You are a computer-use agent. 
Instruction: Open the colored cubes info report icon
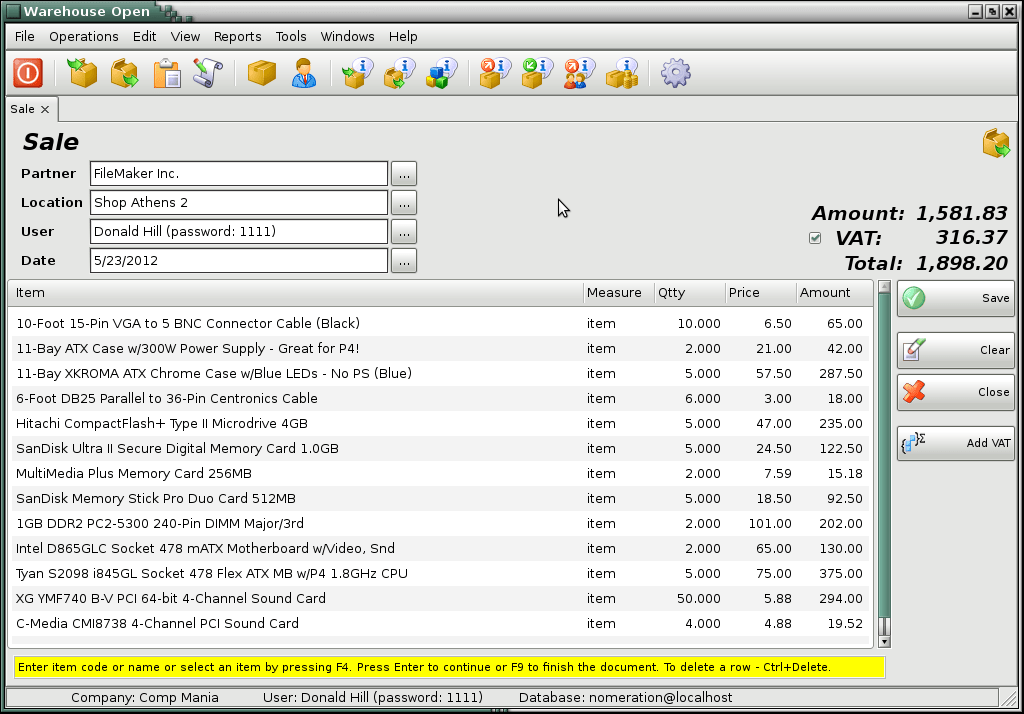tap(441, 73)
